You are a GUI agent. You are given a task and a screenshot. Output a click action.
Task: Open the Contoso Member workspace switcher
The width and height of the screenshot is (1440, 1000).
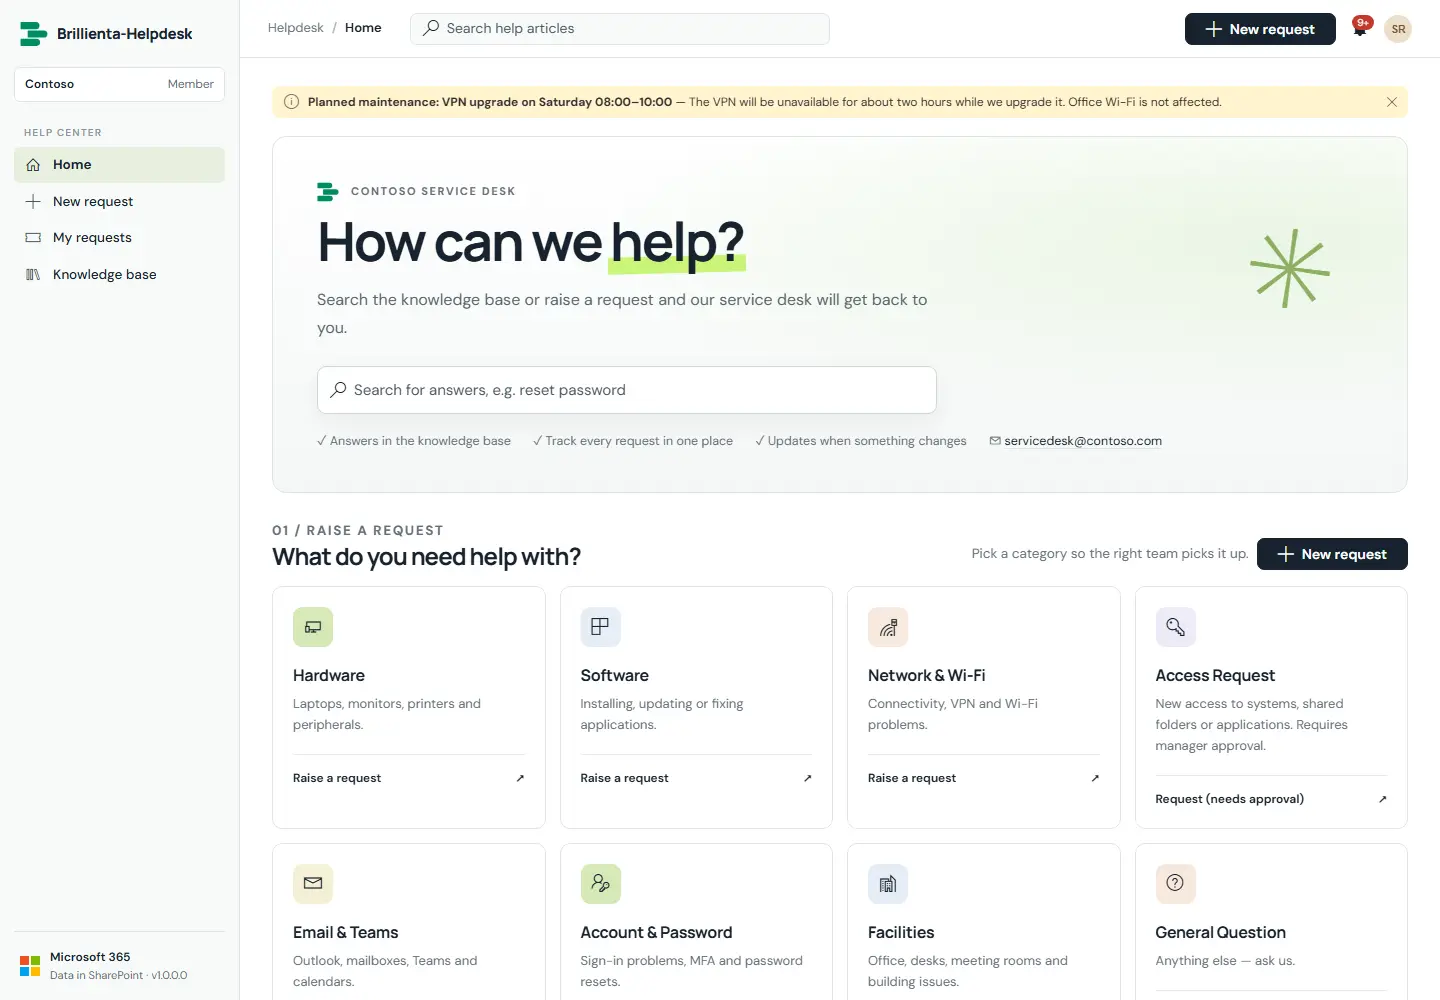119,84
